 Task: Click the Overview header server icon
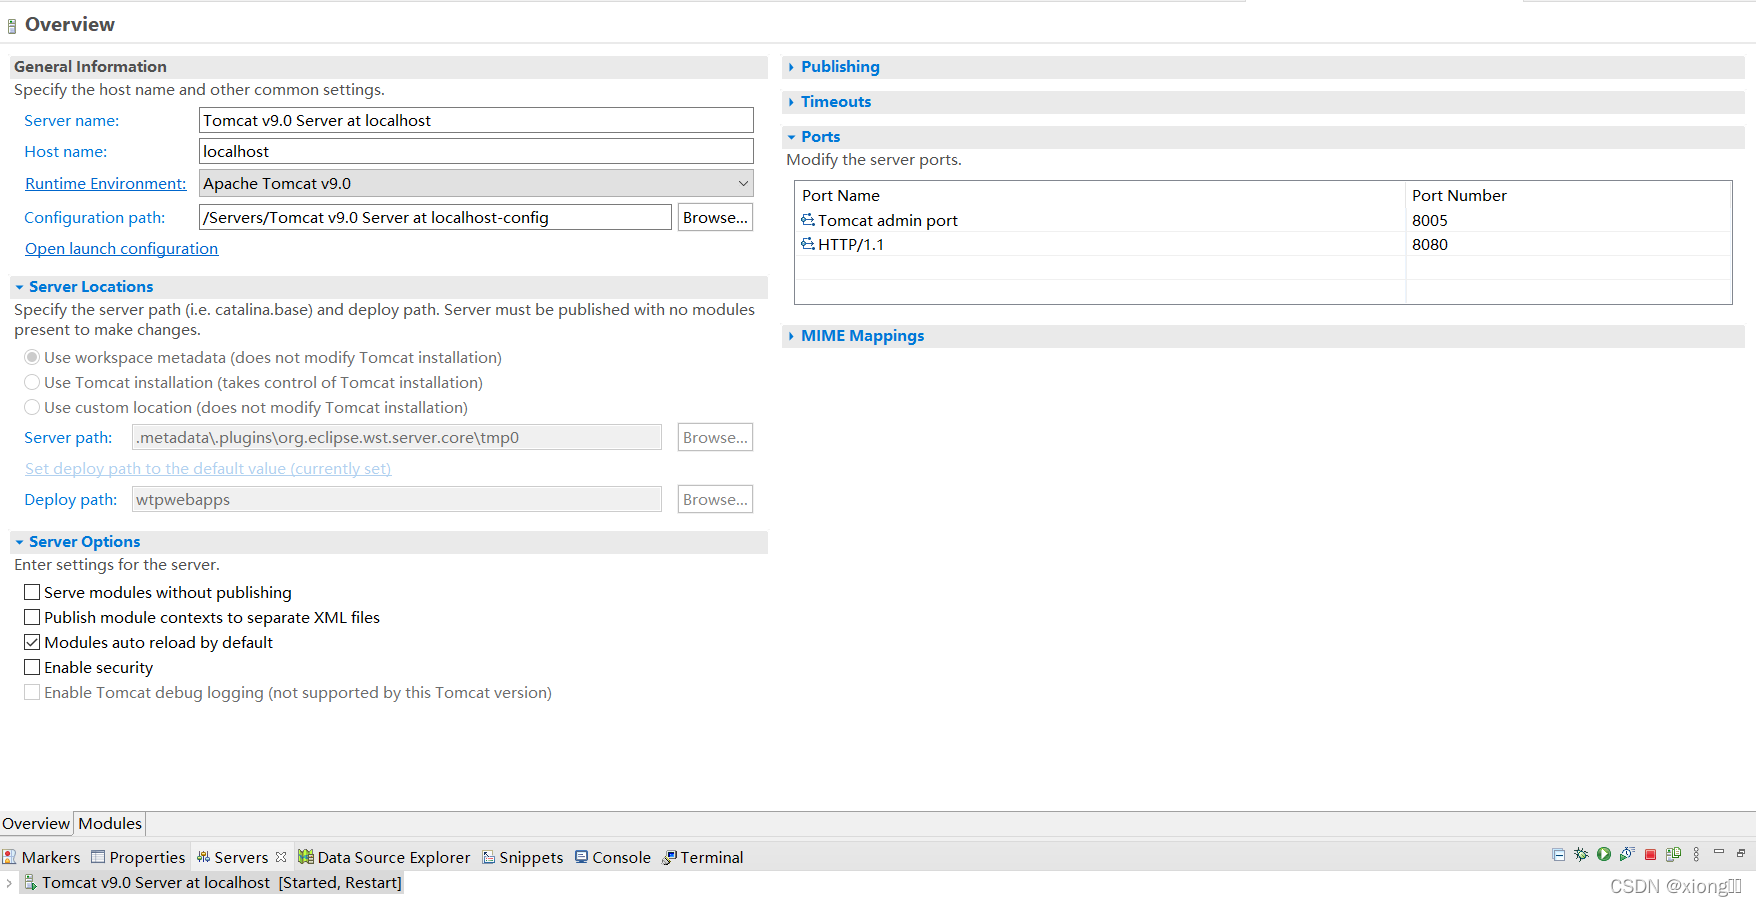coord(12,26)
